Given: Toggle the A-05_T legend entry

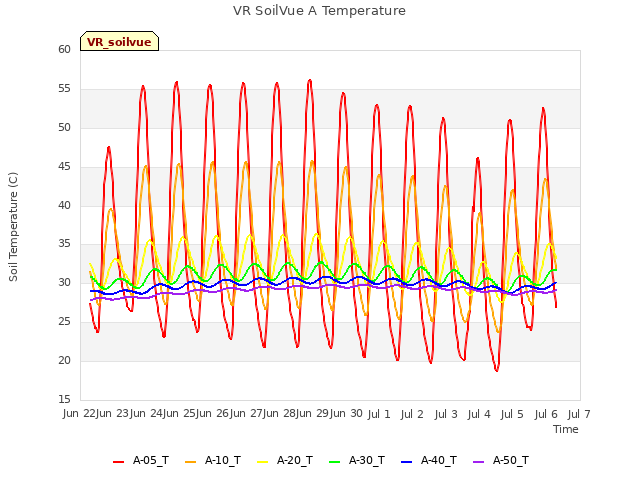Looking at the screenshot, I should (141, 460).
